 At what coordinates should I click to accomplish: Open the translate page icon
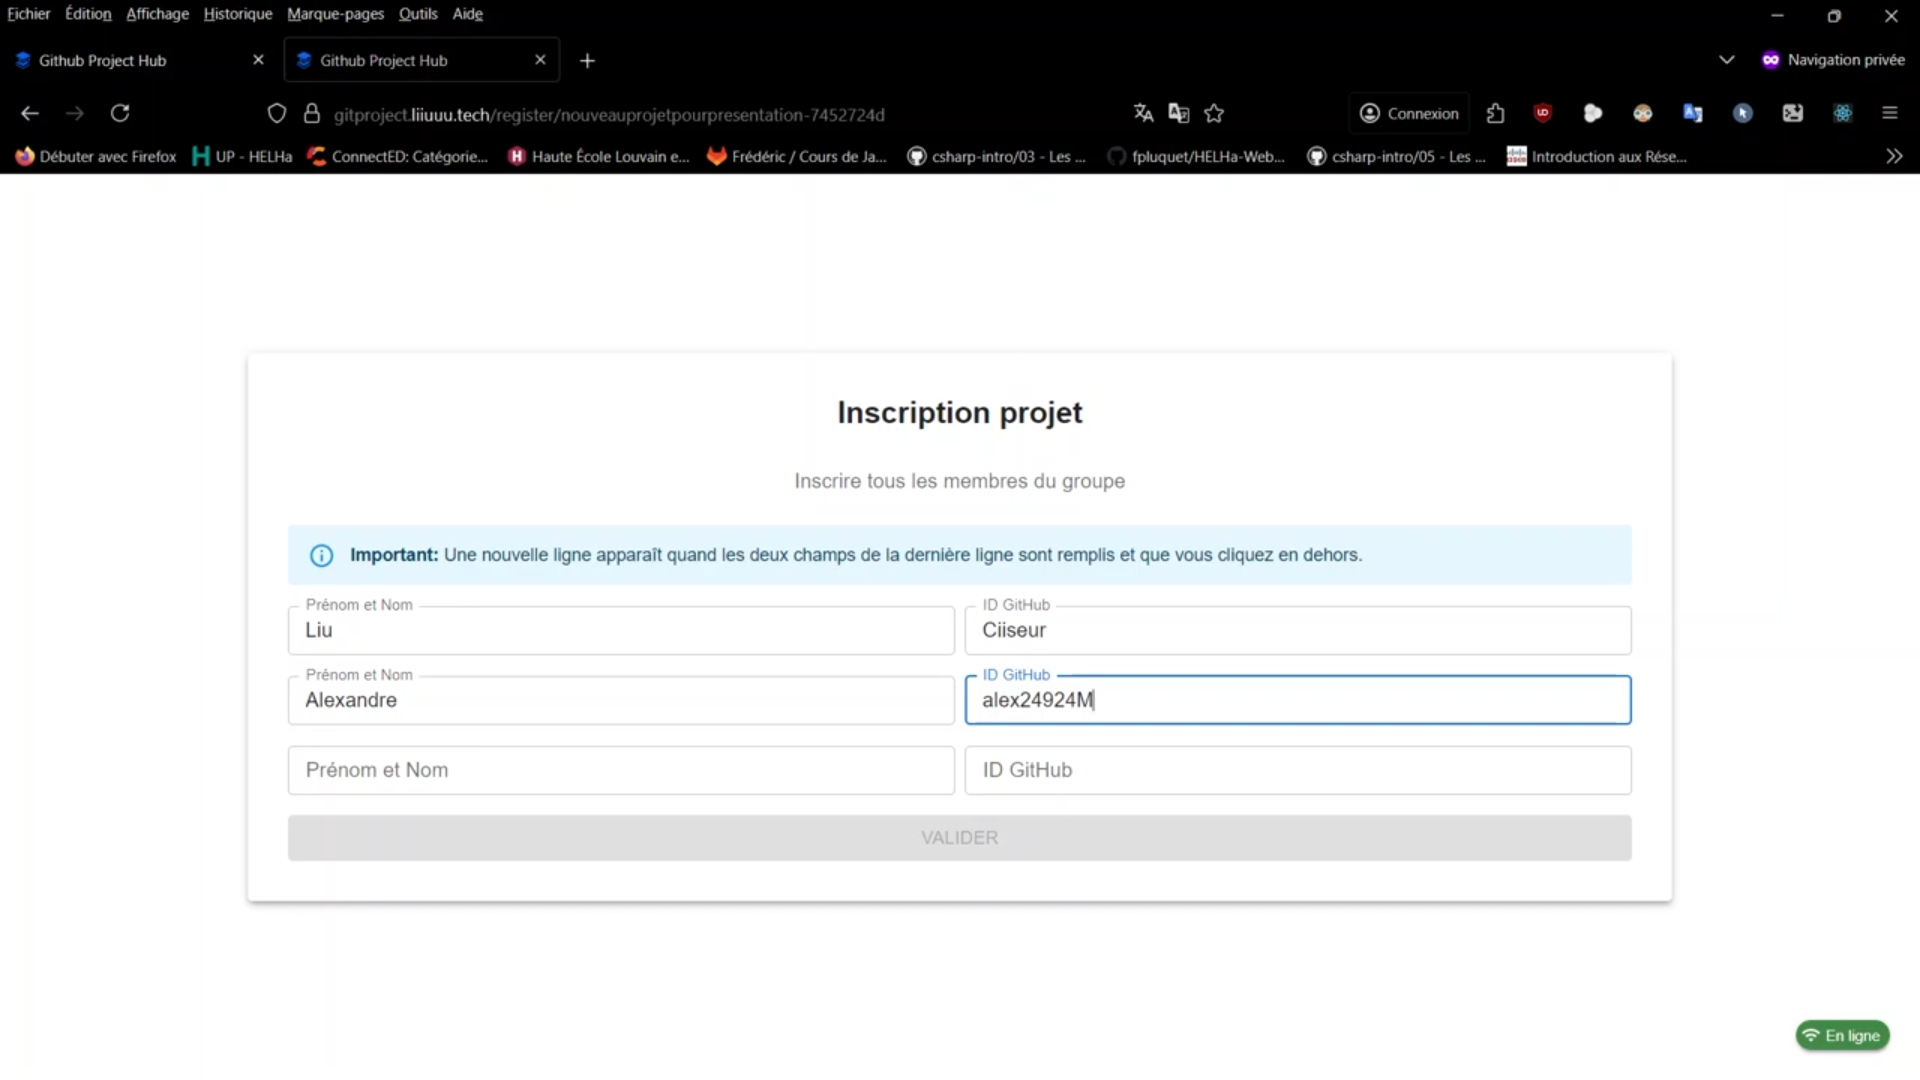coord(1143,113)
